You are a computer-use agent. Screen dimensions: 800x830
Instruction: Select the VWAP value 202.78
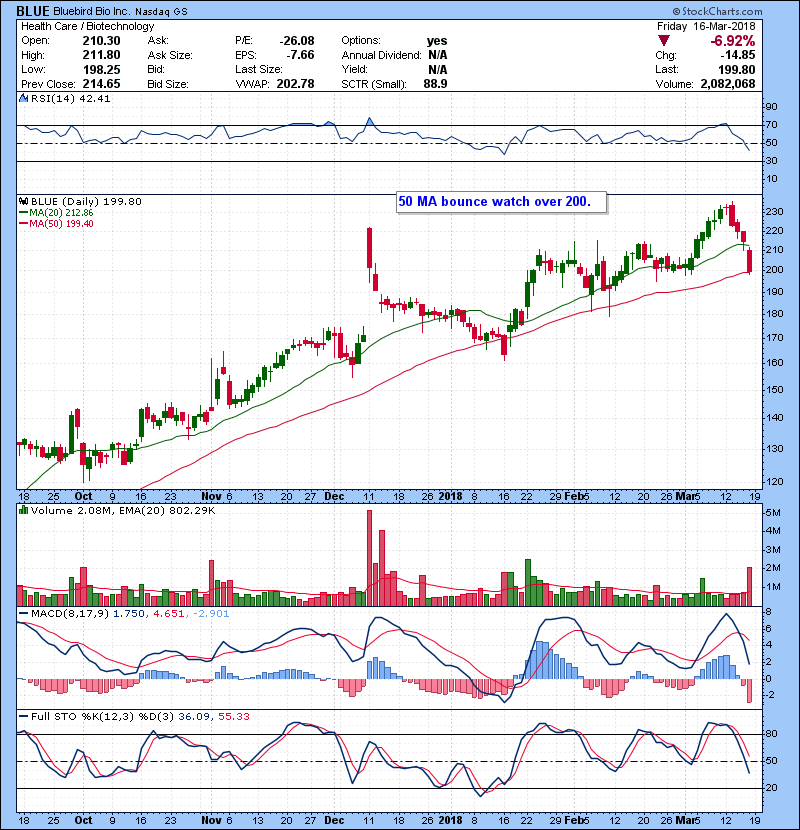[x=295, y=84]
